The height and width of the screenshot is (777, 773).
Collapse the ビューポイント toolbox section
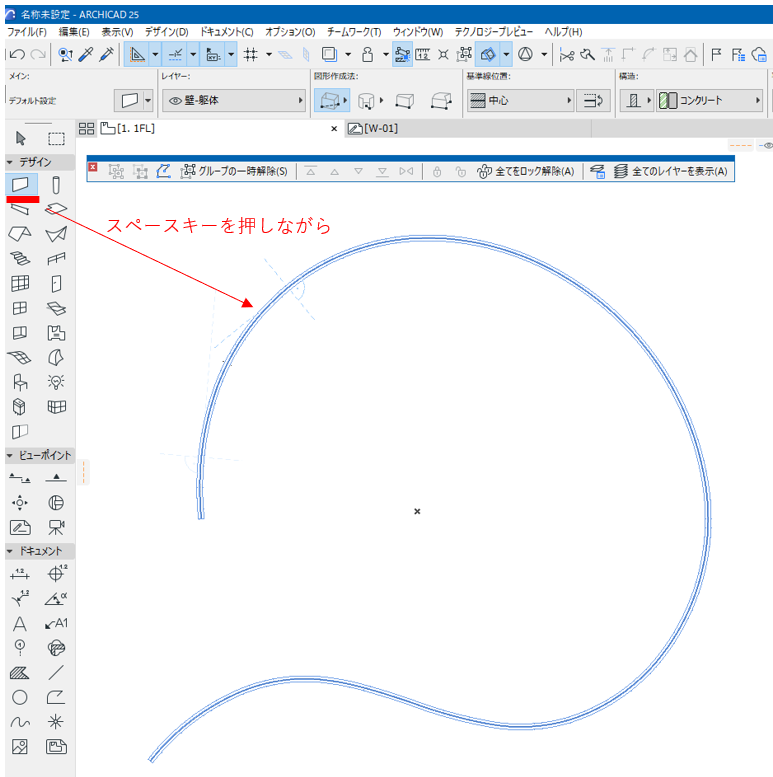point(9,455)
